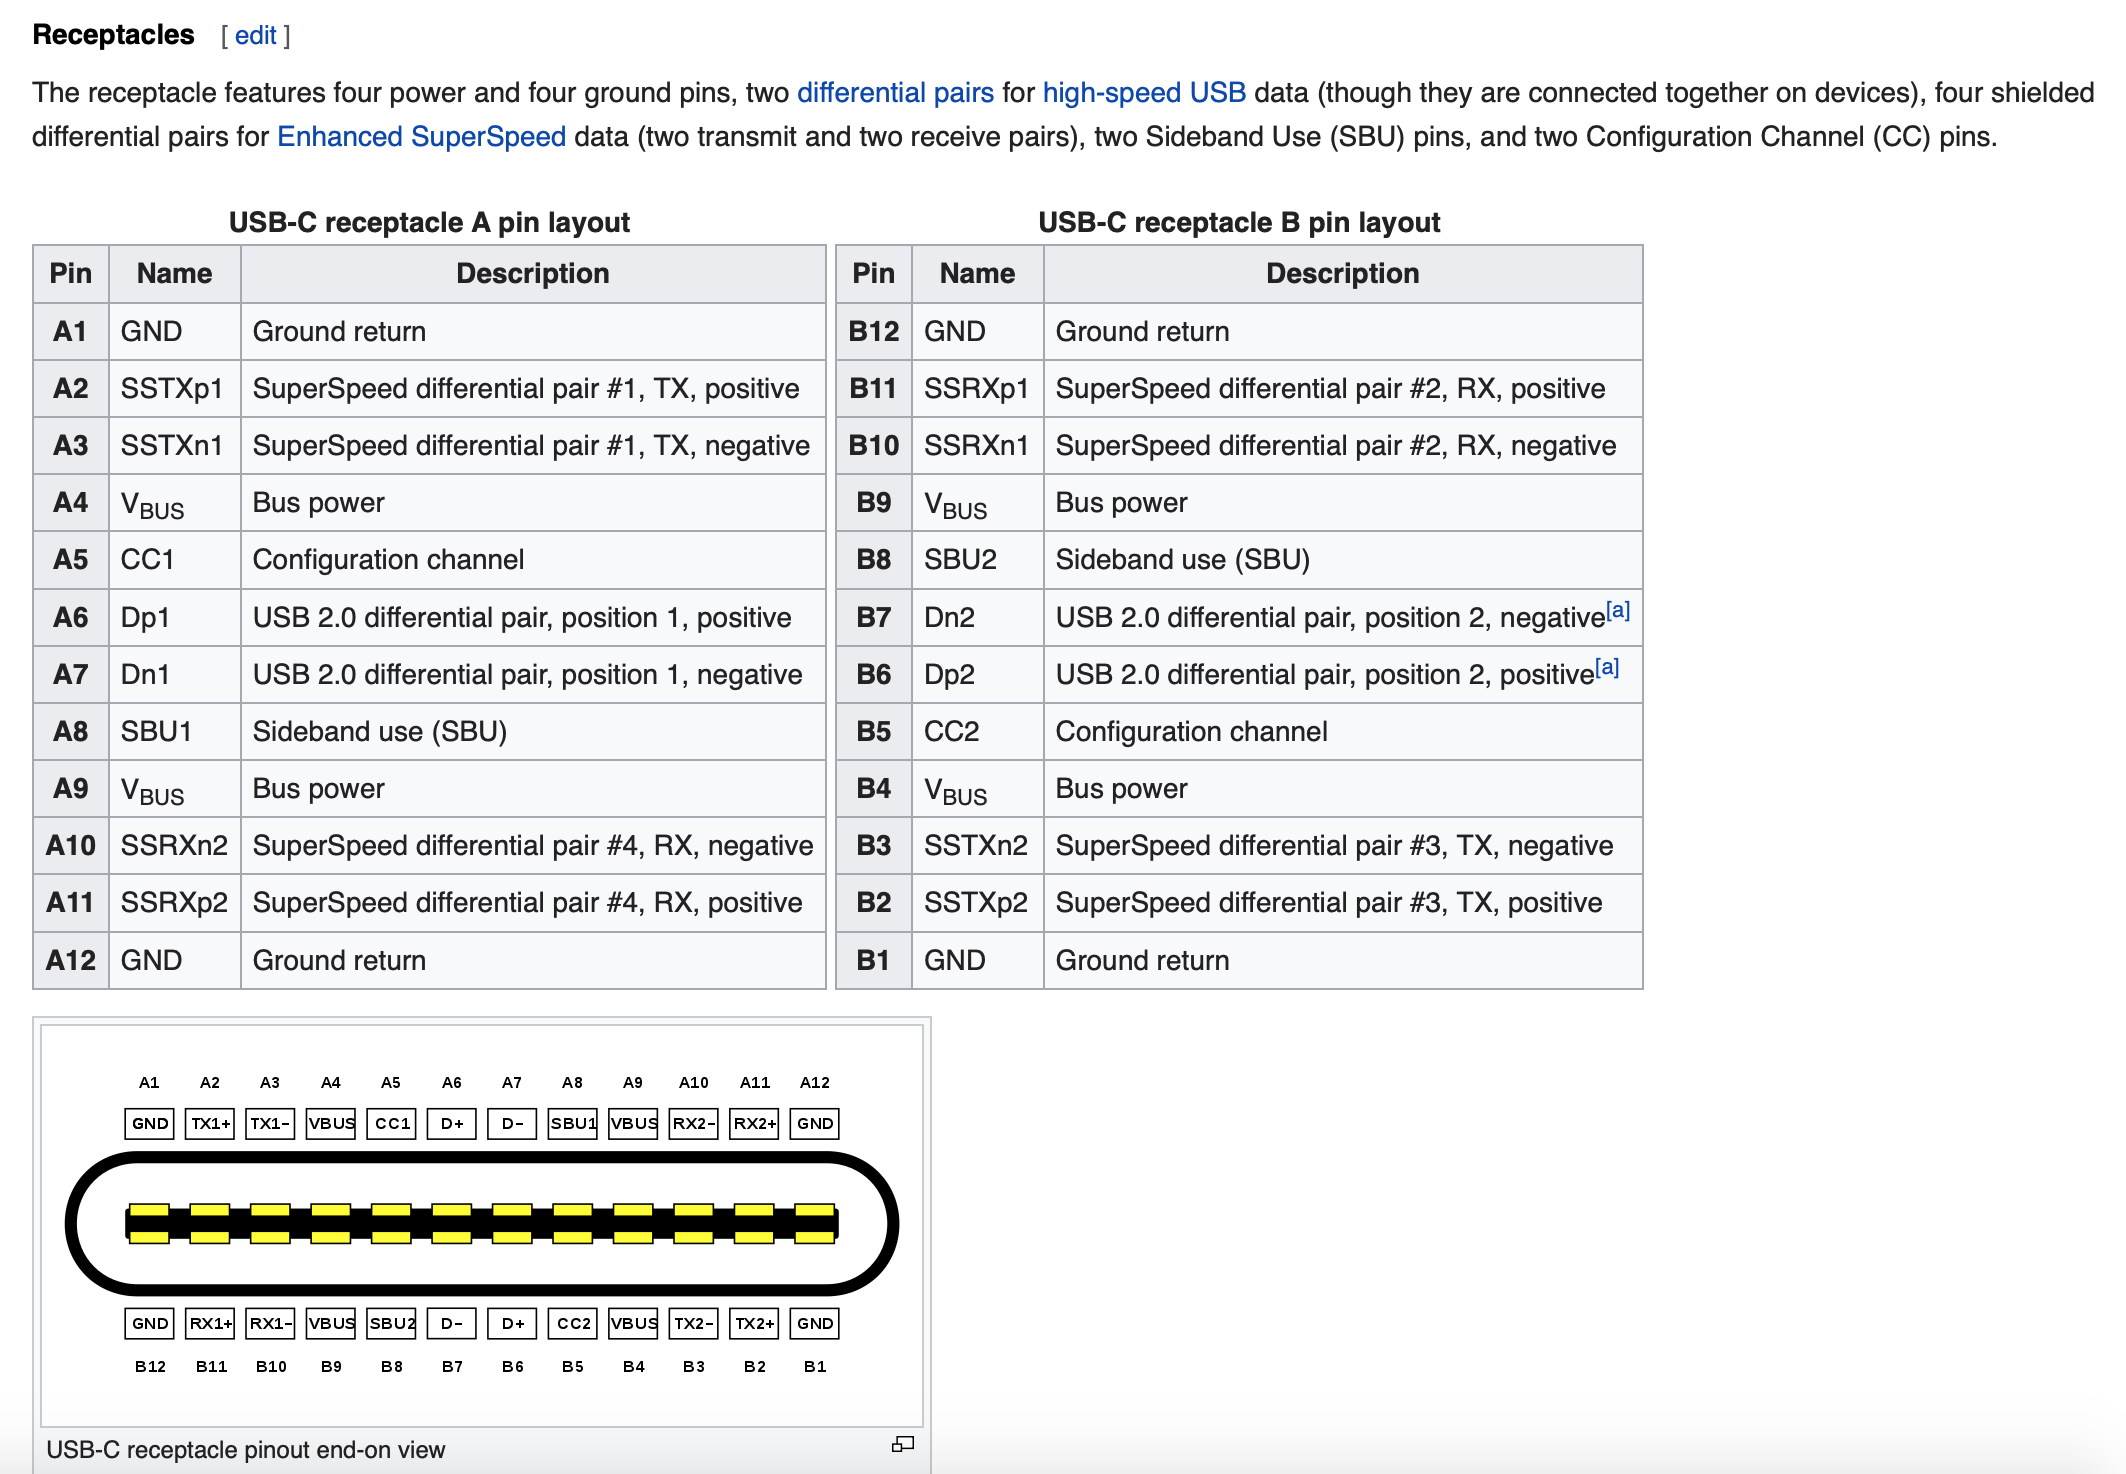Click the CC2 box in the pinout diagram
The width and height of the screenshot is (2126, 1474).
tap(572, 1323)
